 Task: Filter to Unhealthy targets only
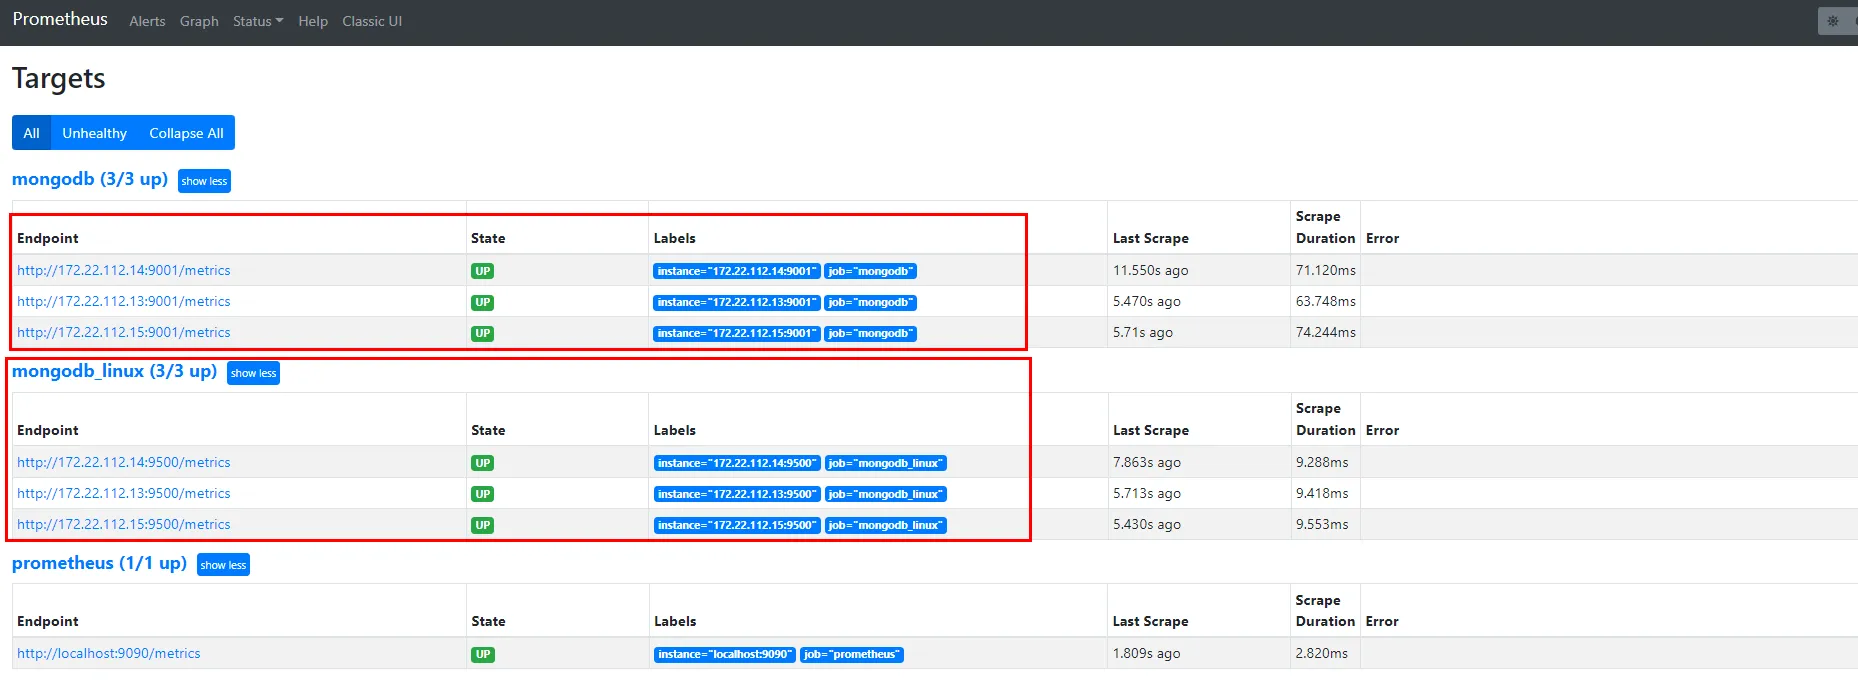click(x=95, y=133)
